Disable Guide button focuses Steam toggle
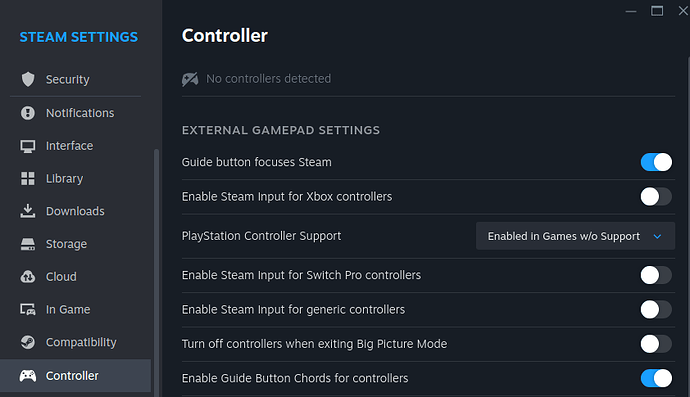The height and width of the screenshot is (397, 690). tap(656, 162)
